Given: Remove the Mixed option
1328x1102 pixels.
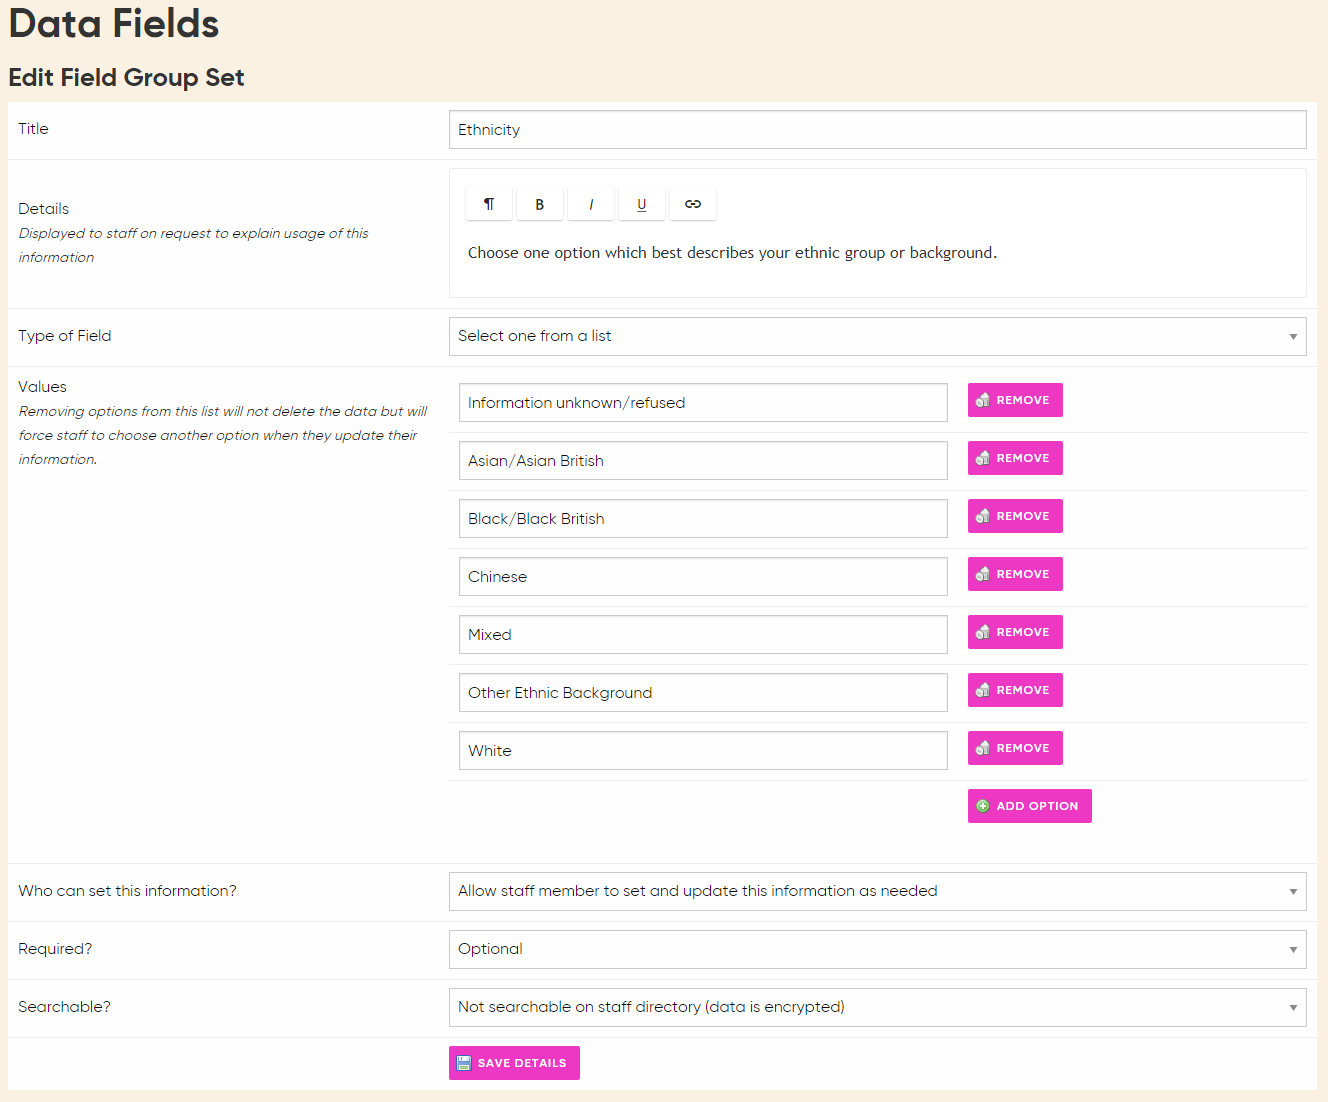Looking at the screenshot, I should [1015, 632].
